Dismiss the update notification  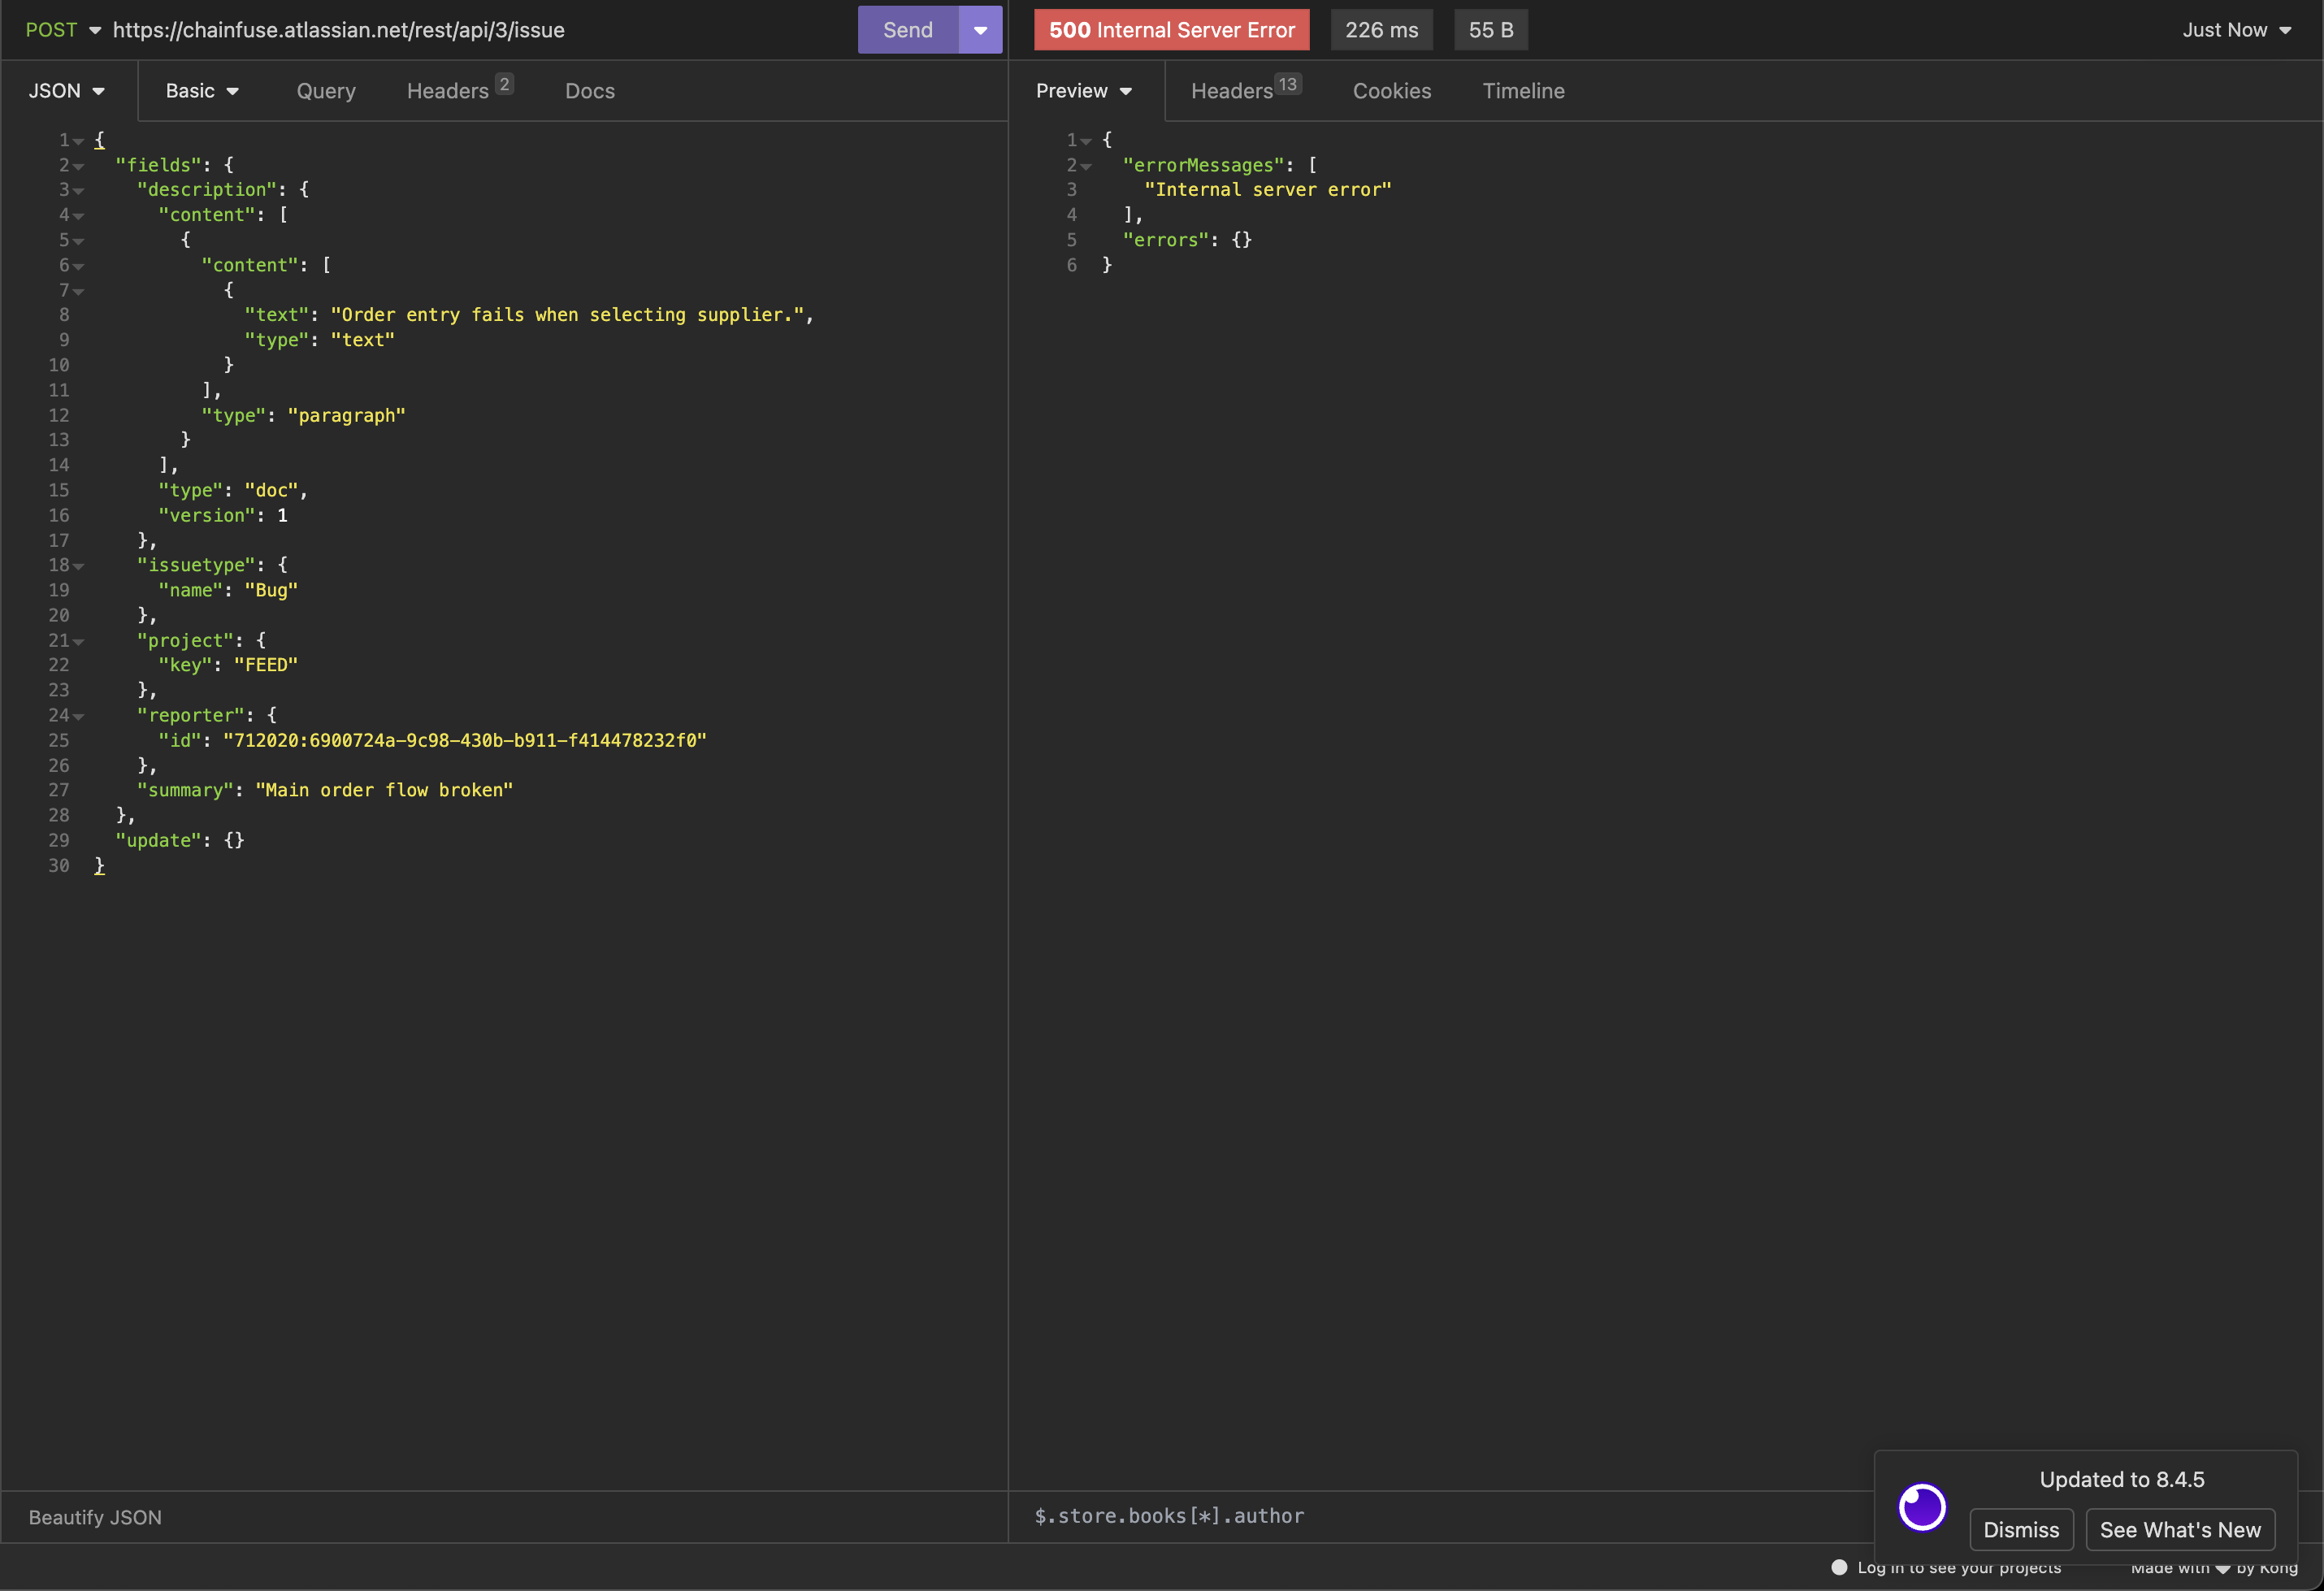2020,1530
